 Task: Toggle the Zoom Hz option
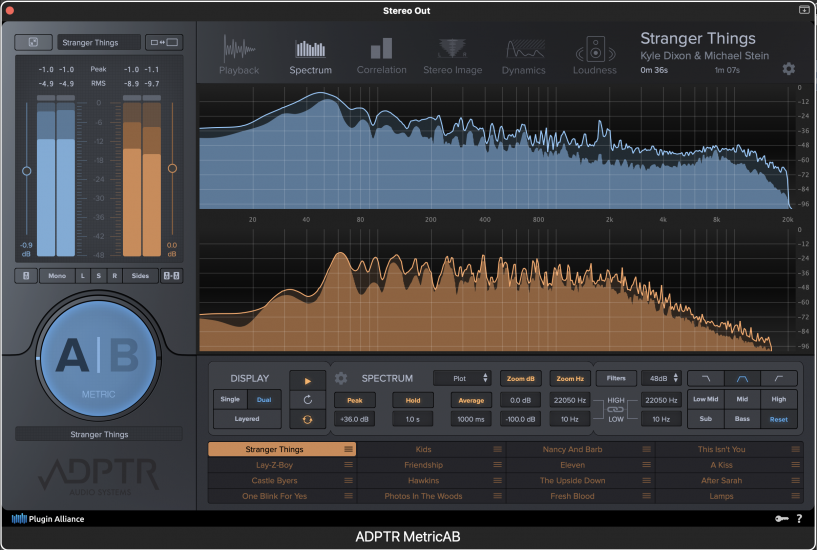tap(568, 379)
